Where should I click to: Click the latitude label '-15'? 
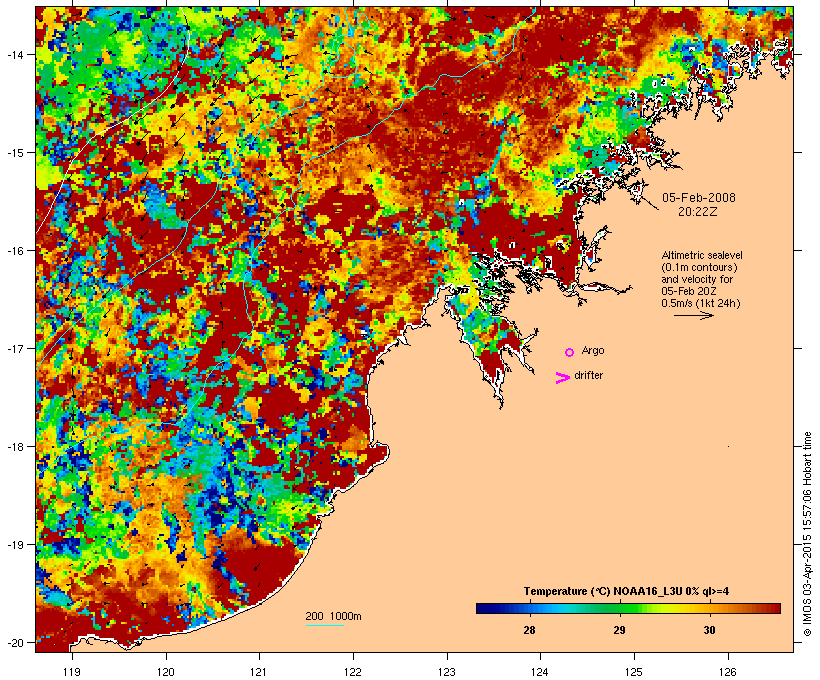coord(14,152)
